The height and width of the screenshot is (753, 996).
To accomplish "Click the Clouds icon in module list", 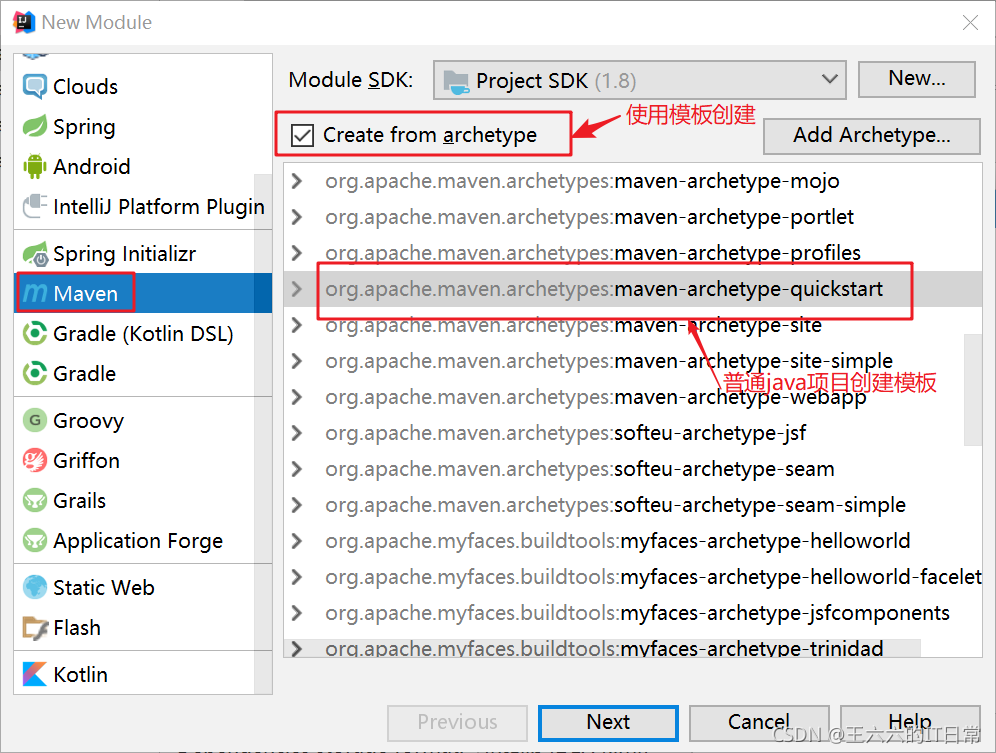I will [x=34, y=86].
